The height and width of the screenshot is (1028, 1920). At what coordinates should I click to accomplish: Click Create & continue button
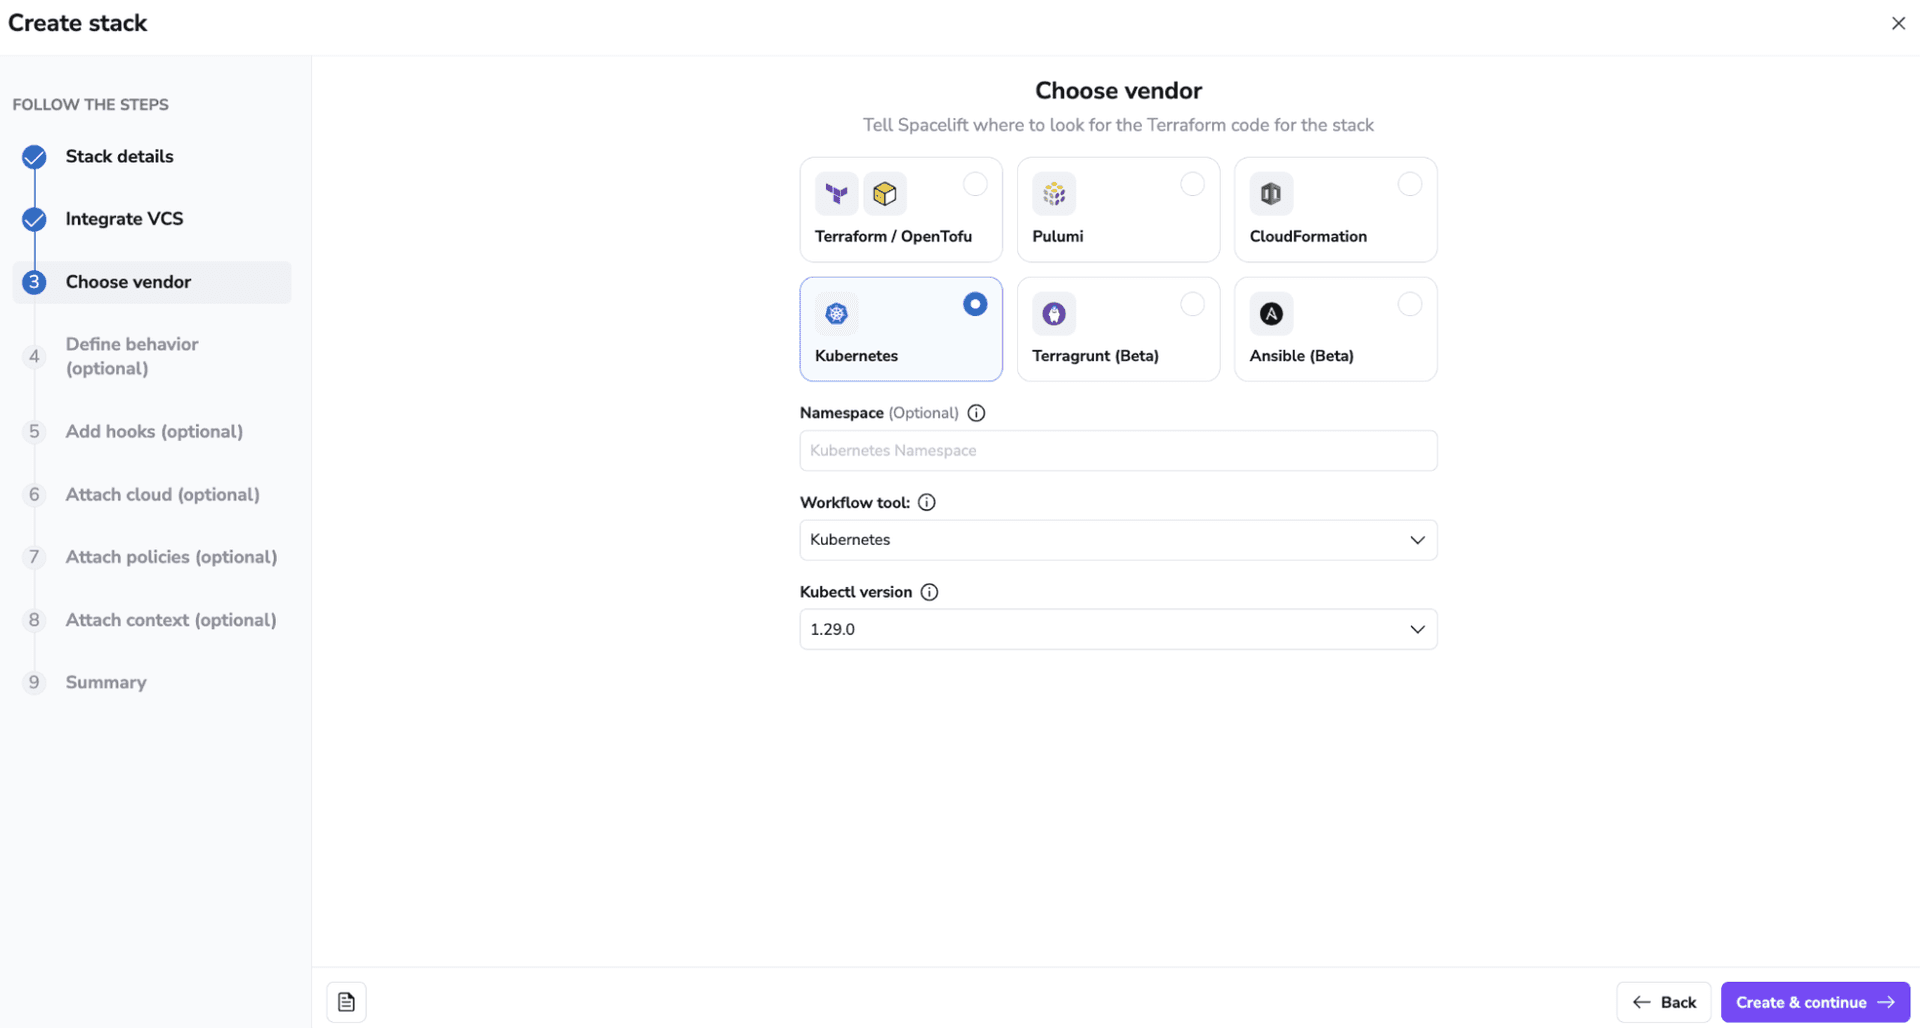coord(1814,1002)
